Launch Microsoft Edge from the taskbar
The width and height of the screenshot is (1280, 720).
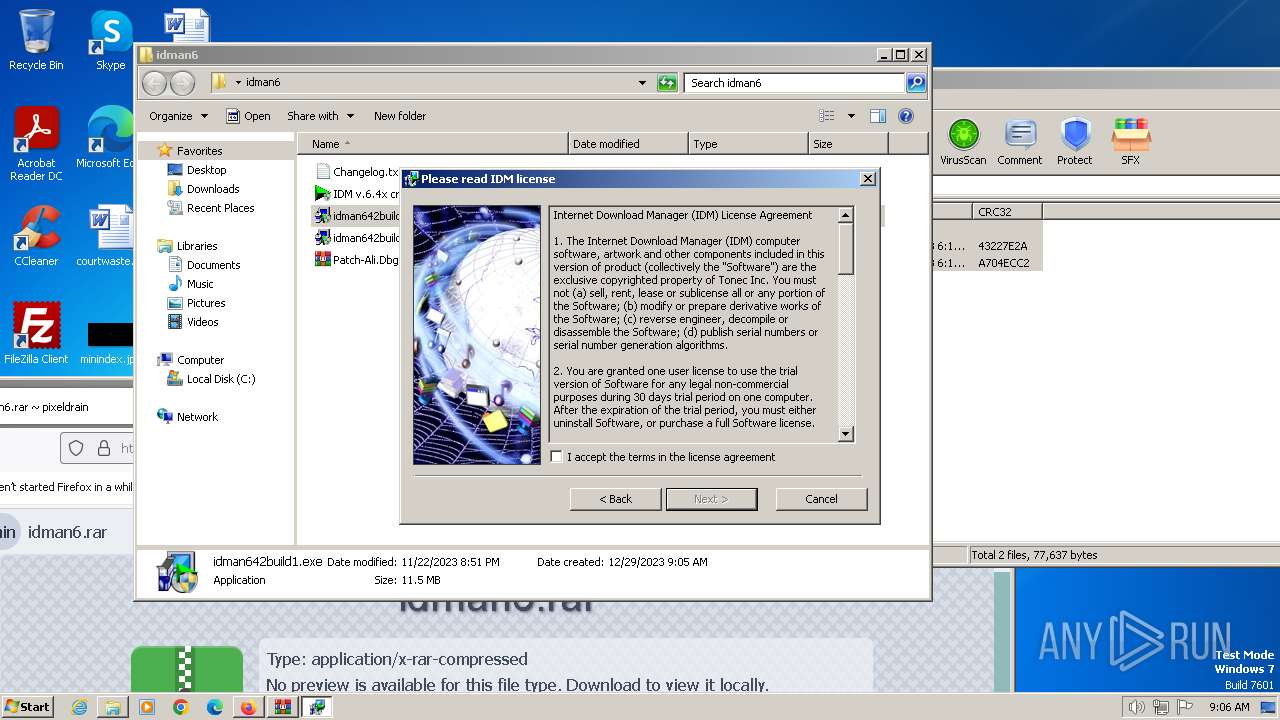(x=214, y=707)
